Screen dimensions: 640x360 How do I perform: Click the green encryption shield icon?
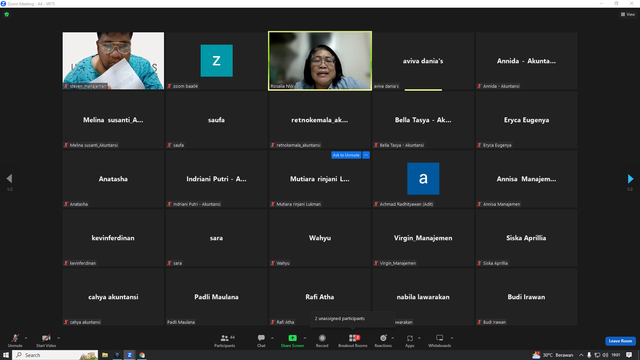pyautogui.click(x=7, y=14)
